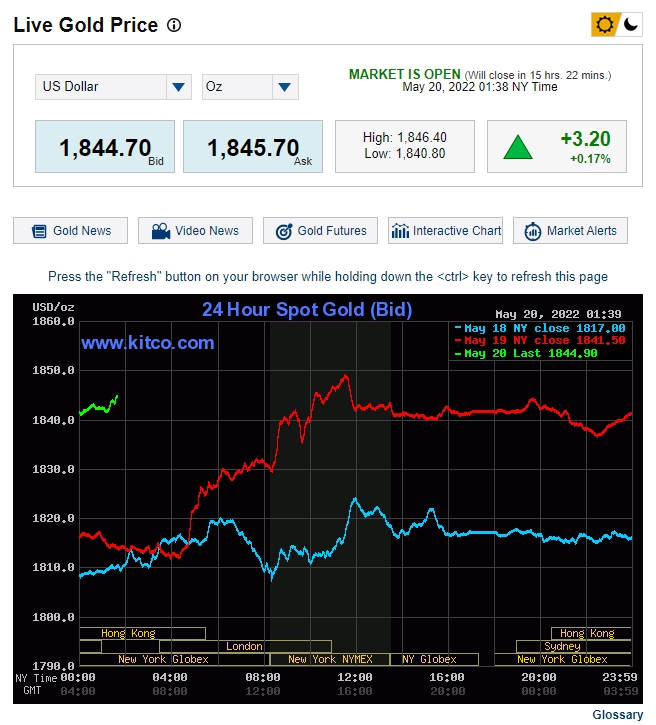Open the Glossary link
This screenshot has height=725, width=656.
click(x=618, y=714)
